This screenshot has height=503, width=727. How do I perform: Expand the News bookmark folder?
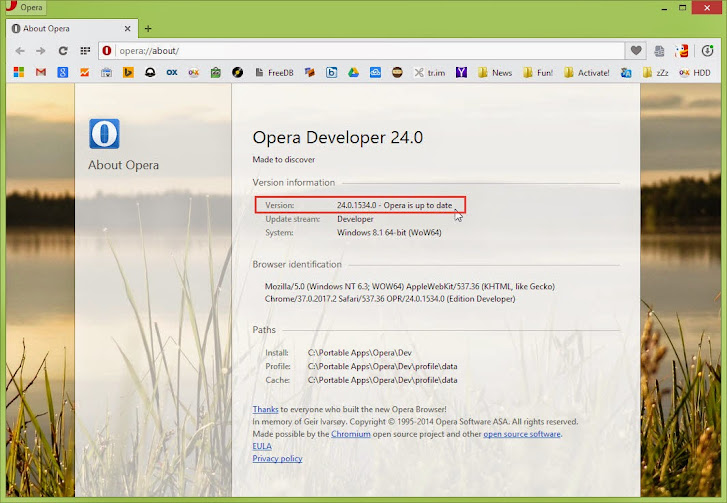coord(495,72)
